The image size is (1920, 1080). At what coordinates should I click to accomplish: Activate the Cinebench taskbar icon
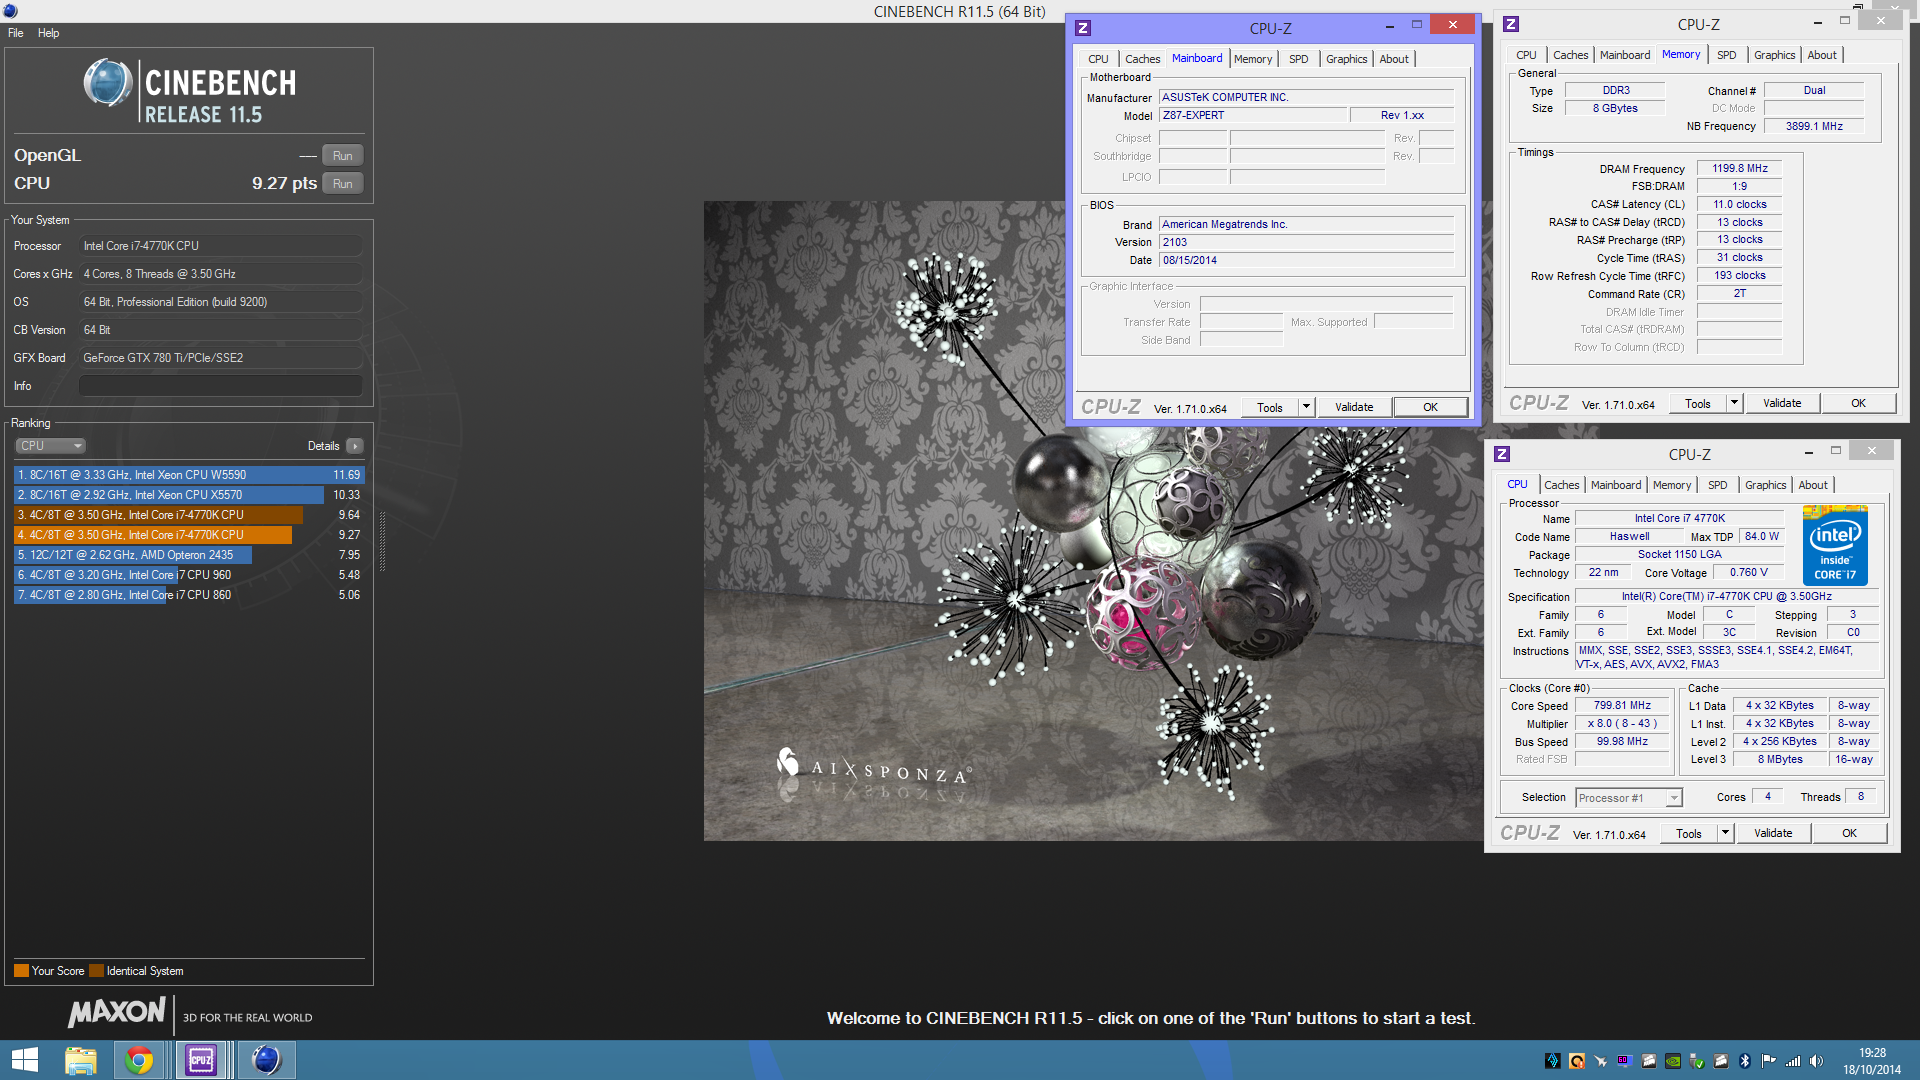(265, 1060)
